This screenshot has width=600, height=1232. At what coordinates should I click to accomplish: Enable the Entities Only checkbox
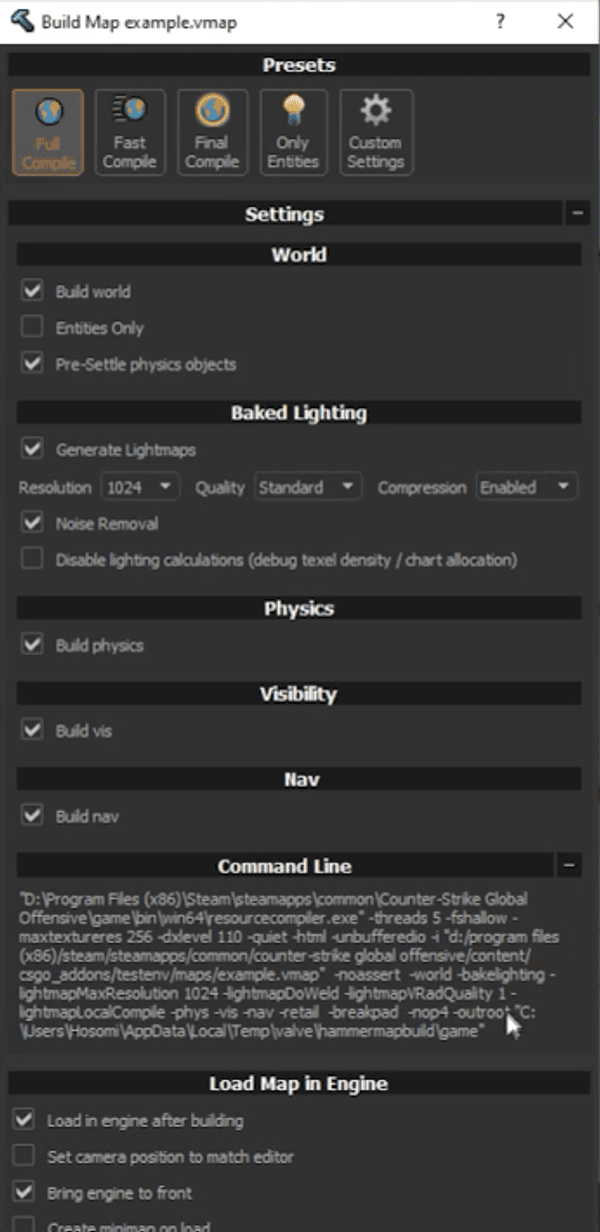(x=33, y=327)
